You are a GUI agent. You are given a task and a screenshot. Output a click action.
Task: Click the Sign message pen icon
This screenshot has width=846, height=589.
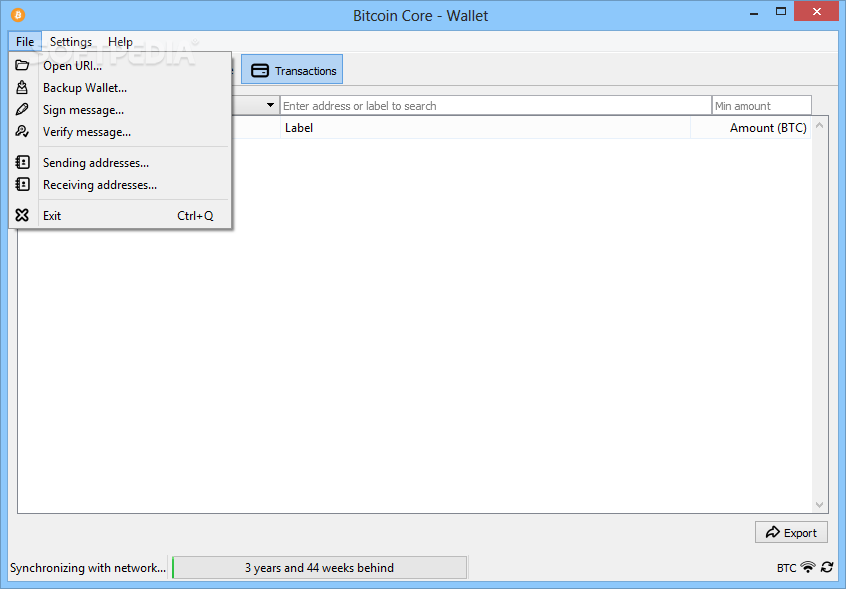tap(22, 109)
